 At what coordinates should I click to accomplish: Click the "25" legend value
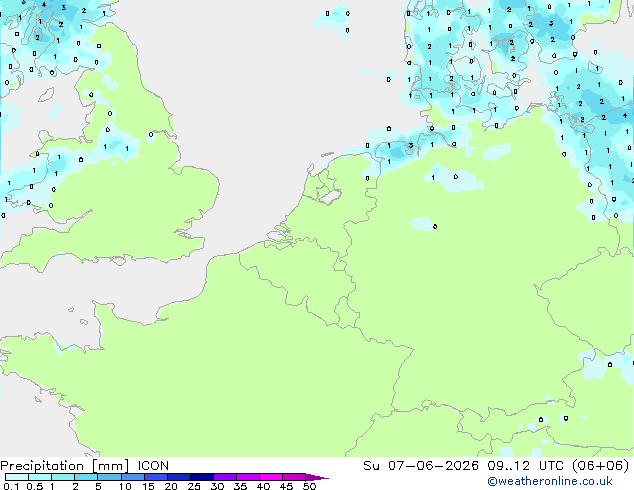click(x=194, y=486)
